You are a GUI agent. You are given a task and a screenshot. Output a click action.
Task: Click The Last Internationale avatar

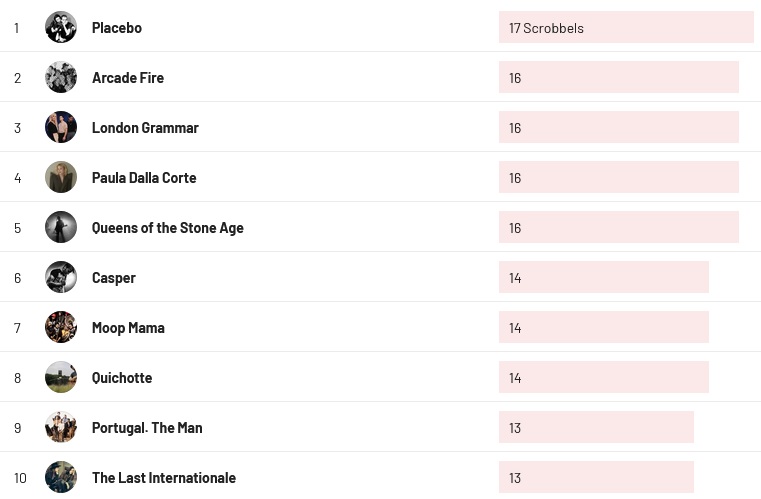pos(61,478)
